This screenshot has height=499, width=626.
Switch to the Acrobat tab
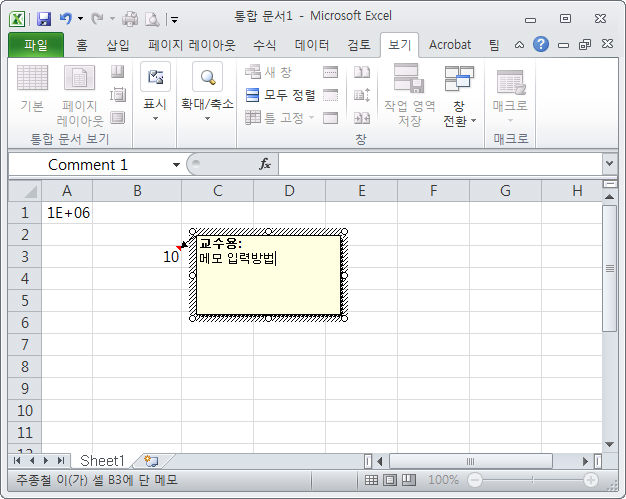[x=450, y=45]
